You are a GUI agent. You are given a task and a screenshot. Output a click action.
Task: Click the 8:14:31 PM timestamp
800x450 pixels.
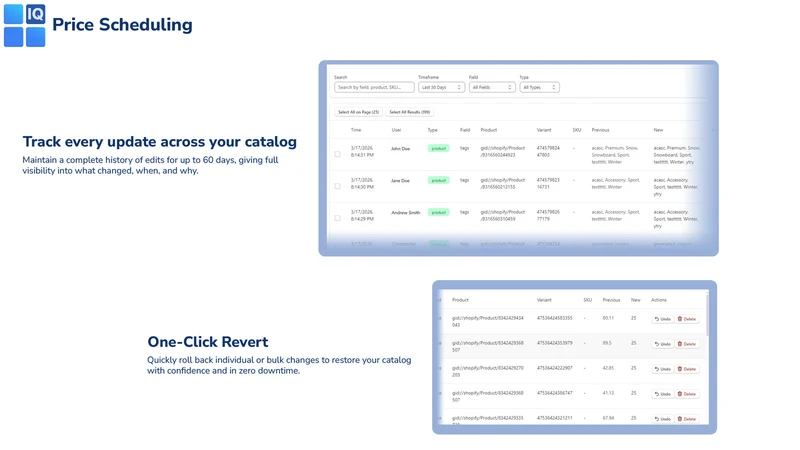[362, 155]
